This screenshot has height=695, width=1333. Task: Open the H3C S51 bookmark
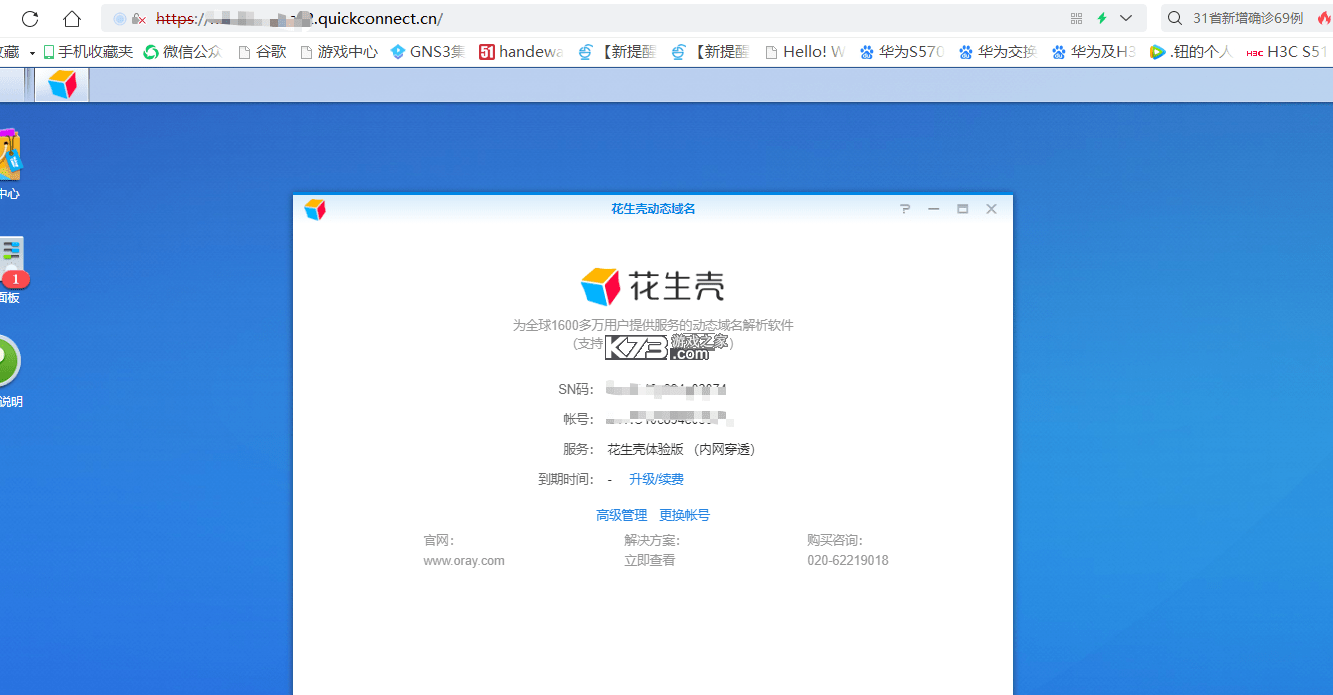[x=1287, y=52]
